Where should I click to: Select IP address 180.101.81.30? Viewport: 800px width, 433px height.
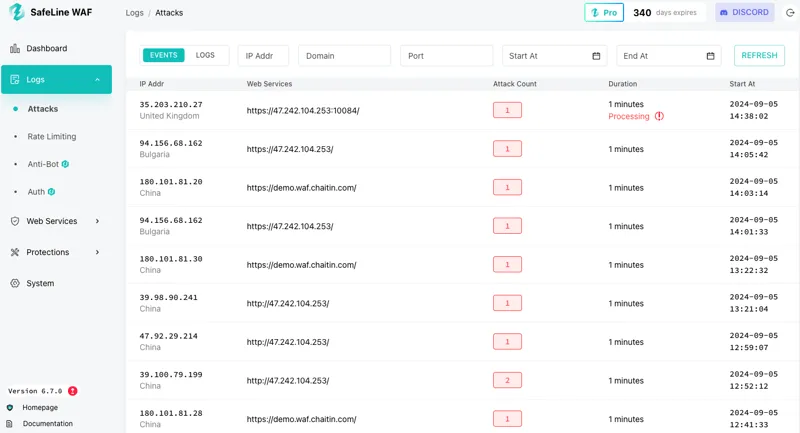[x=171, y=259]
